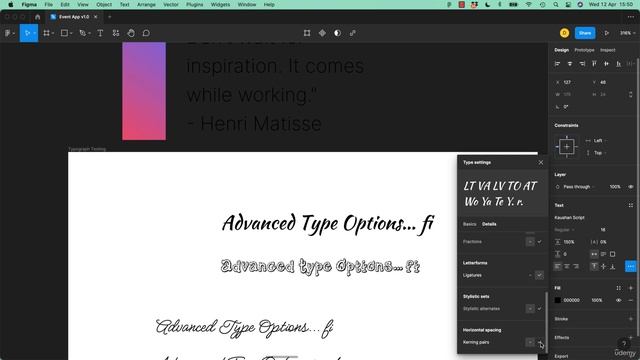This screenshot has width=640, height=360.
Task: Switch to the Prototype tab
Action: [584, 50]
